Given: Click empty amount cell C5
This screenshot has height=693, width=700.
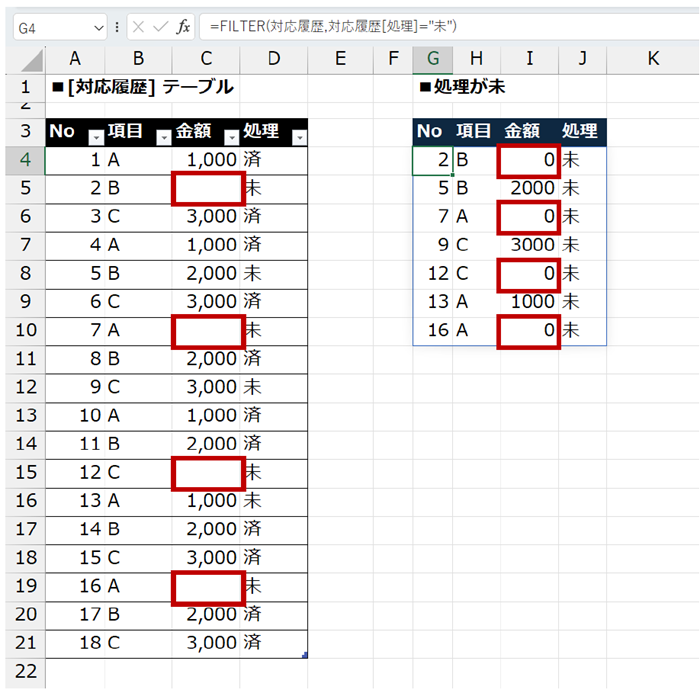Looking at the screenshot, I should click(x=208, y=188).
